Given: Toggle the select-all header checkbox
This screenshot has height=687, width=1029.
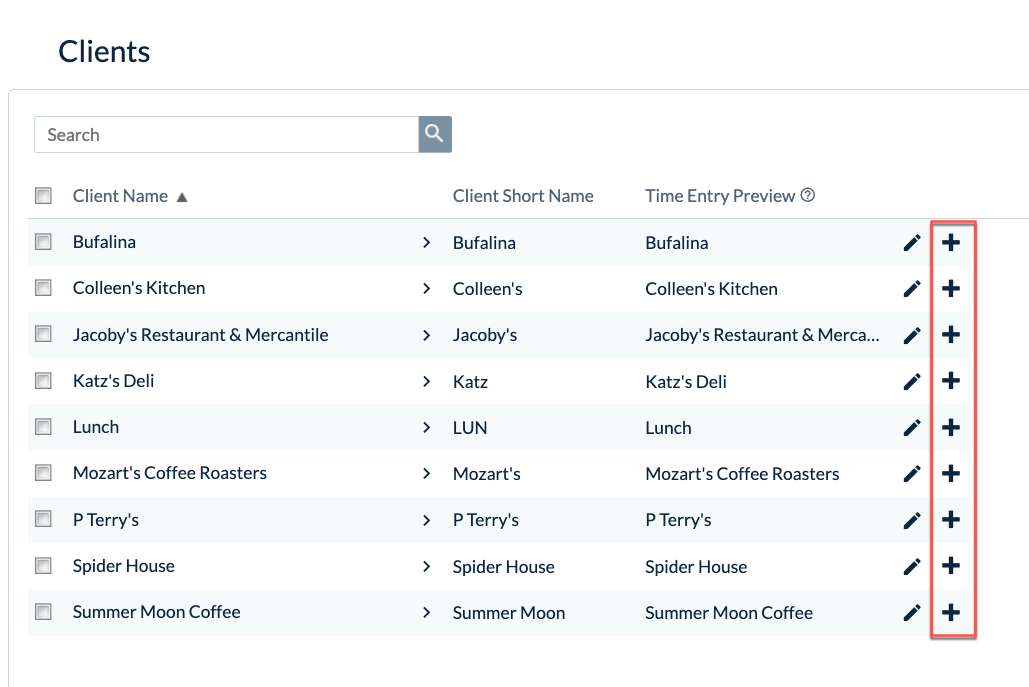Looking at the screenshot, I should [43, 196].
